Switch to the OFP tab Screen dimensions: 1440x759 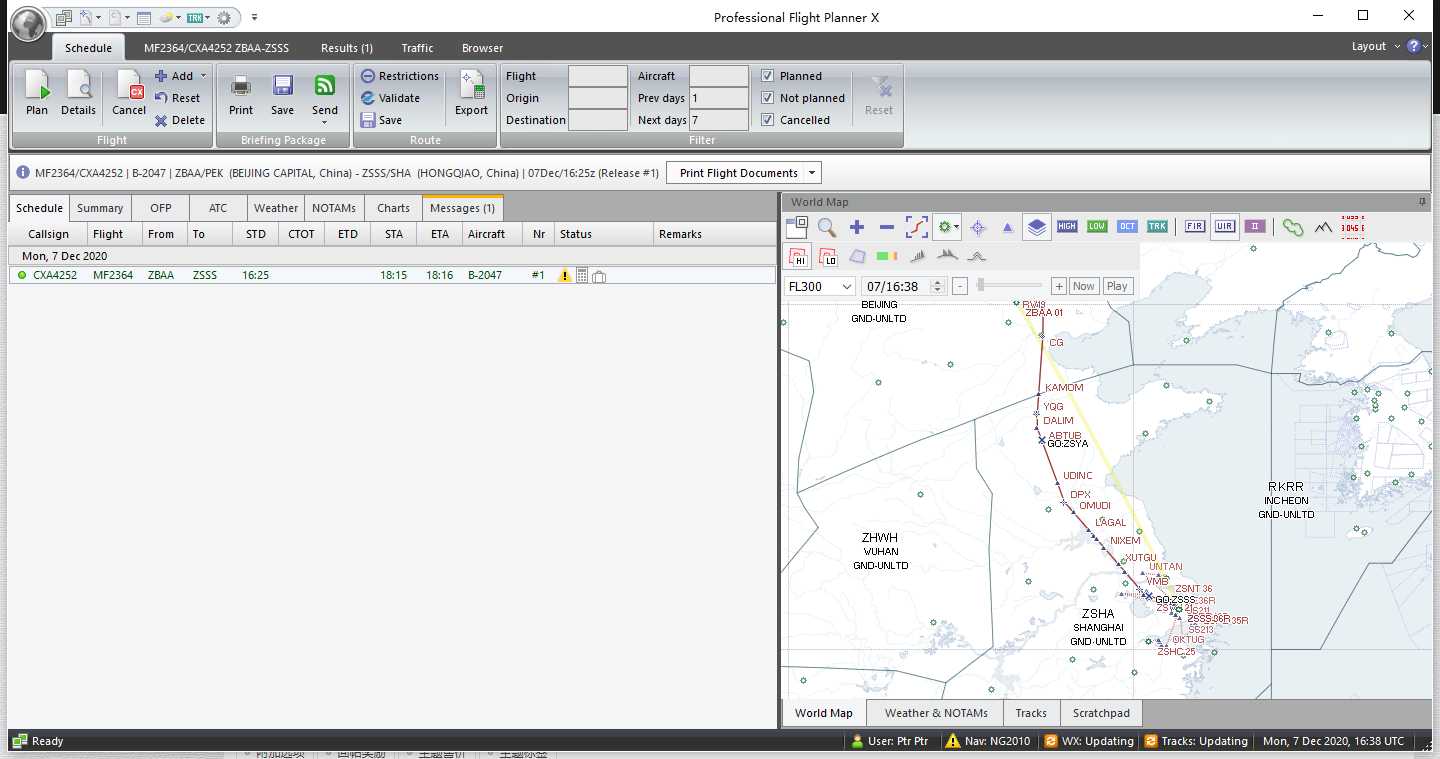click(161, 208)
